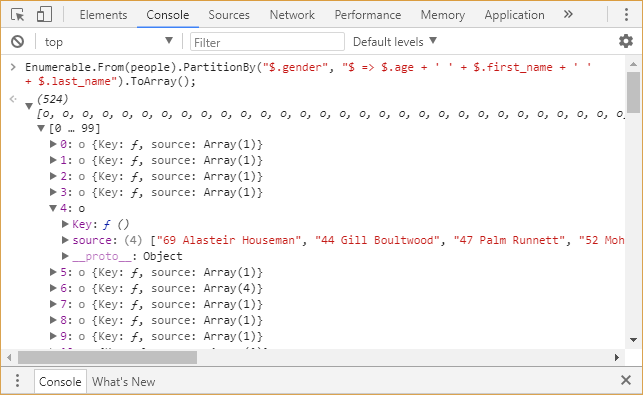Click the vertical scrollbar up arrow
Viewport: 643px width, 395px height.
[633, 64]
